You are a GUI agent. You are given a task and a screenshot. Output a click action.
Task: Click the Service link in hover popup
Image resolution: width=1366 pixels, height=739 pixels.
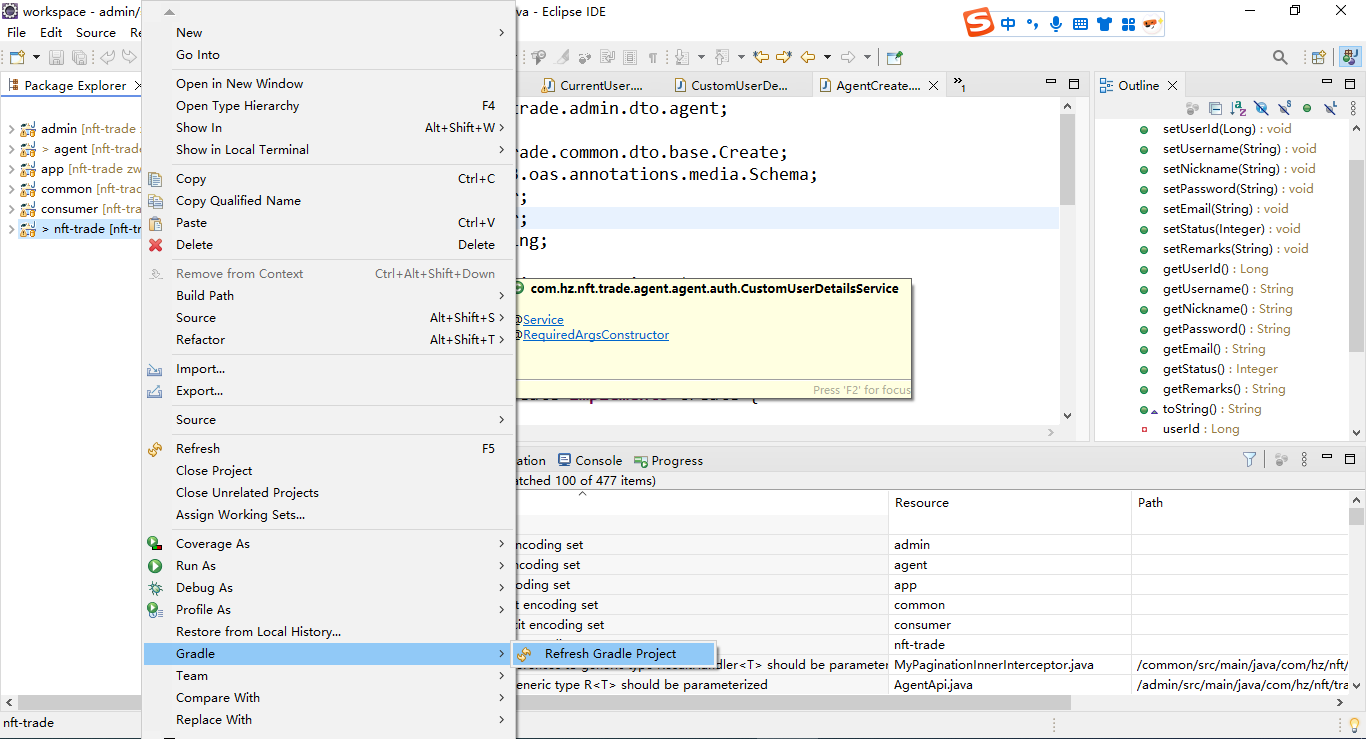pos(543,320)
